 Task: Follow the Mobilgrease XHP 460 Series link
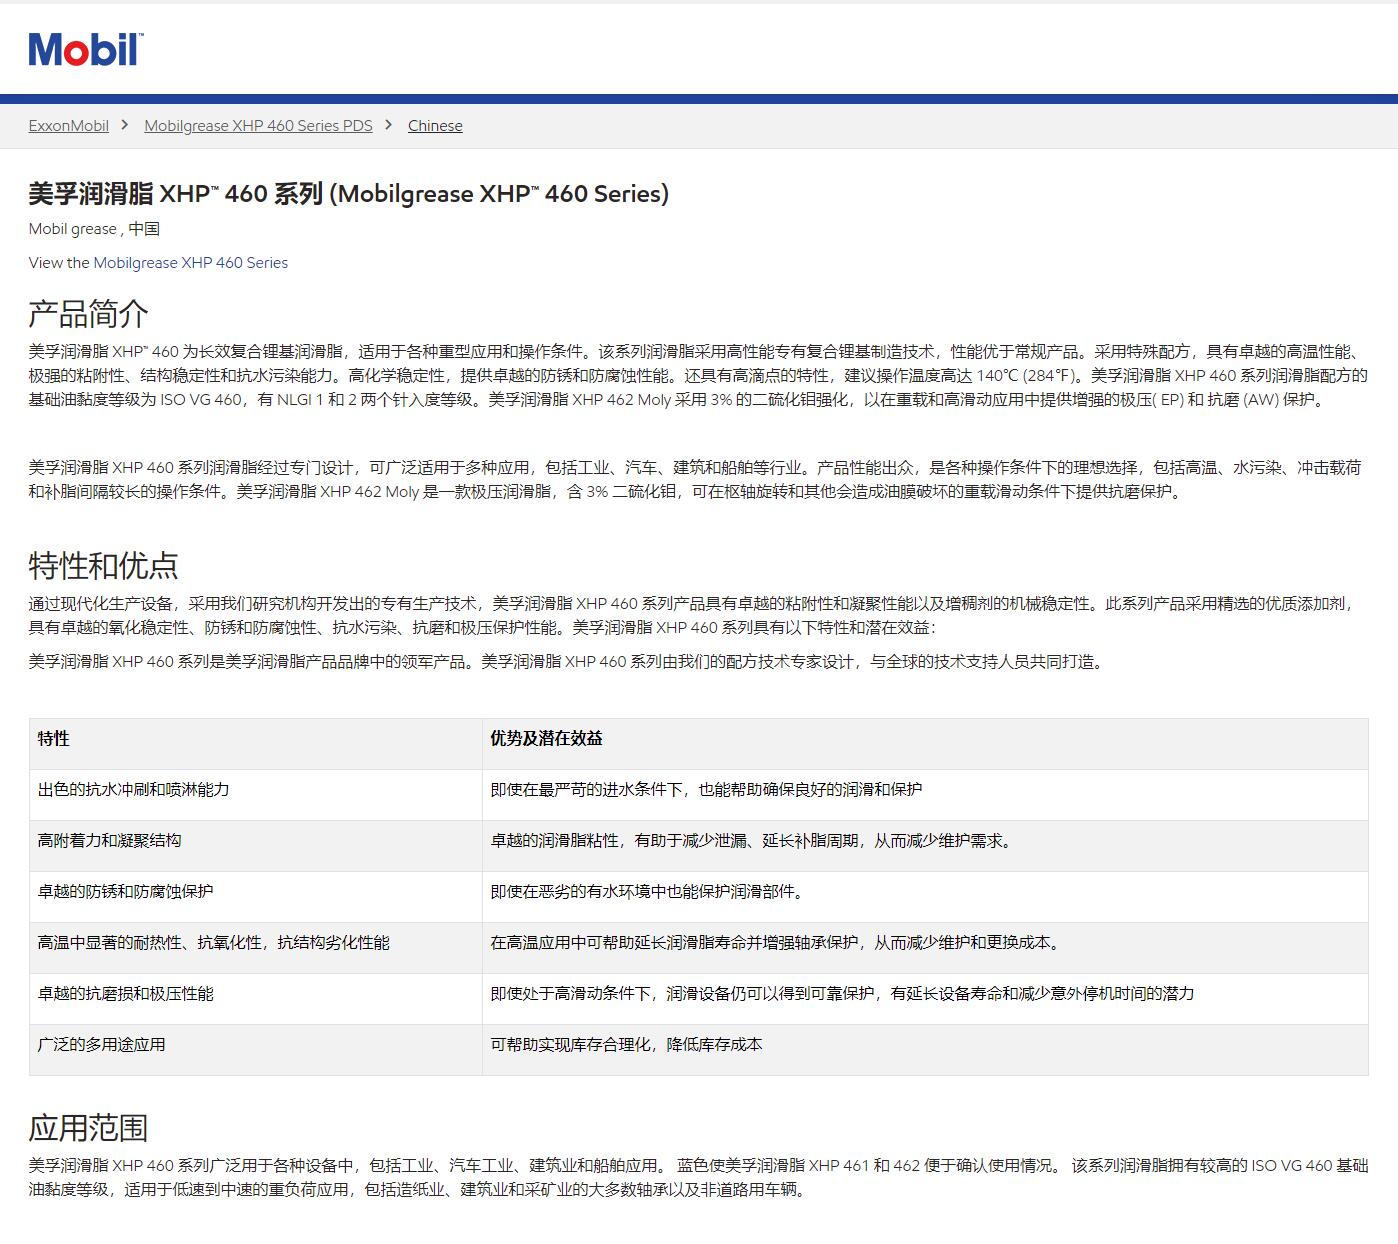click(x=191, y=263)
